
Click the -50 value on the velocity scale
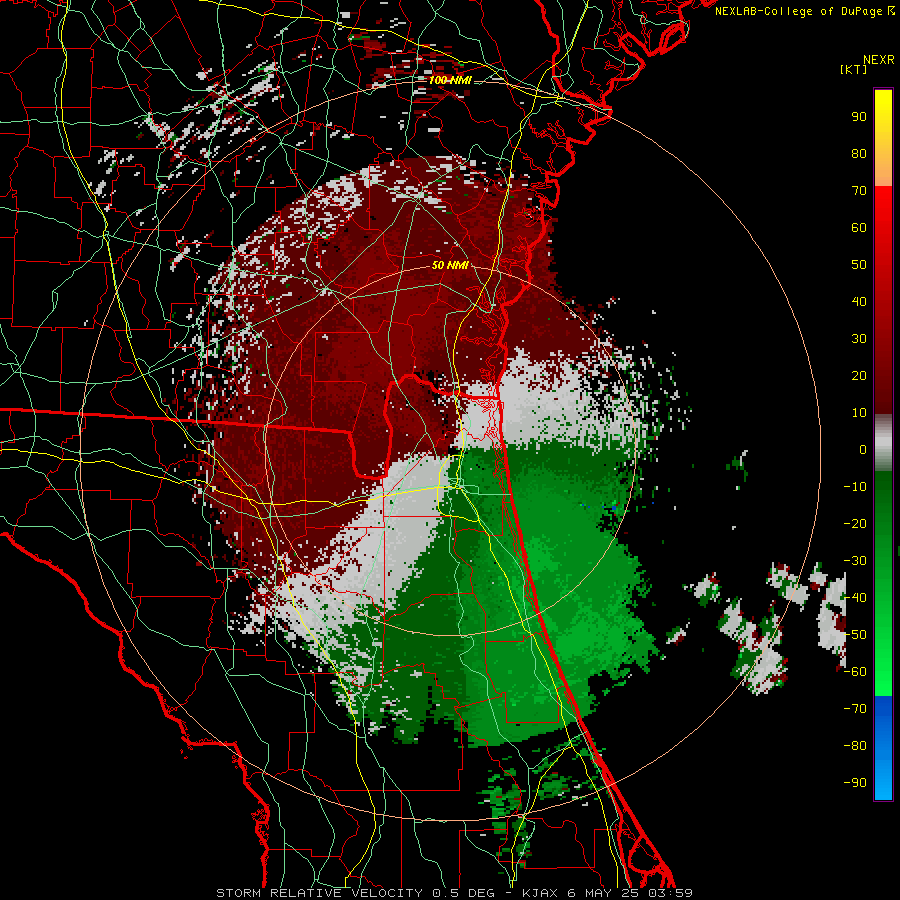click(x=855, y=635)
